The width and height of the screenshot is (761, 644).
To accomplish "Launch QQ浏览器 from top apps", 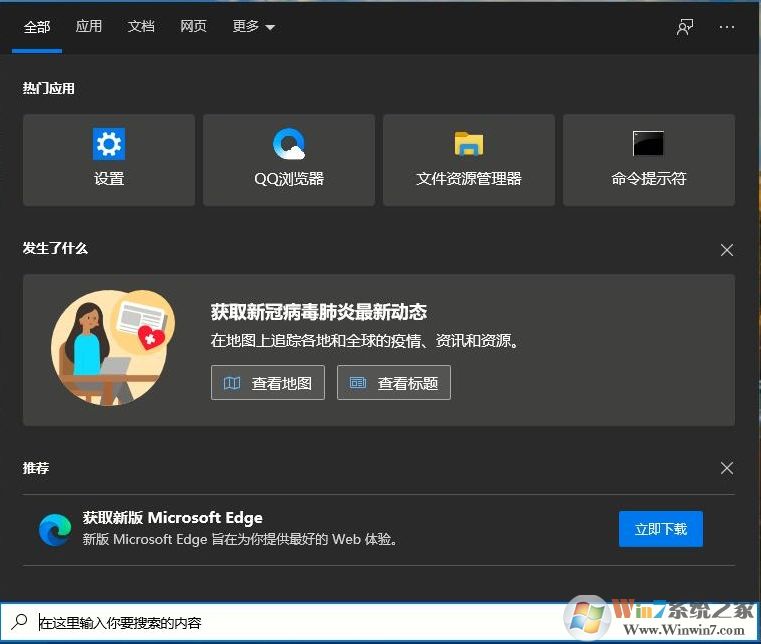I will (288, 160).
